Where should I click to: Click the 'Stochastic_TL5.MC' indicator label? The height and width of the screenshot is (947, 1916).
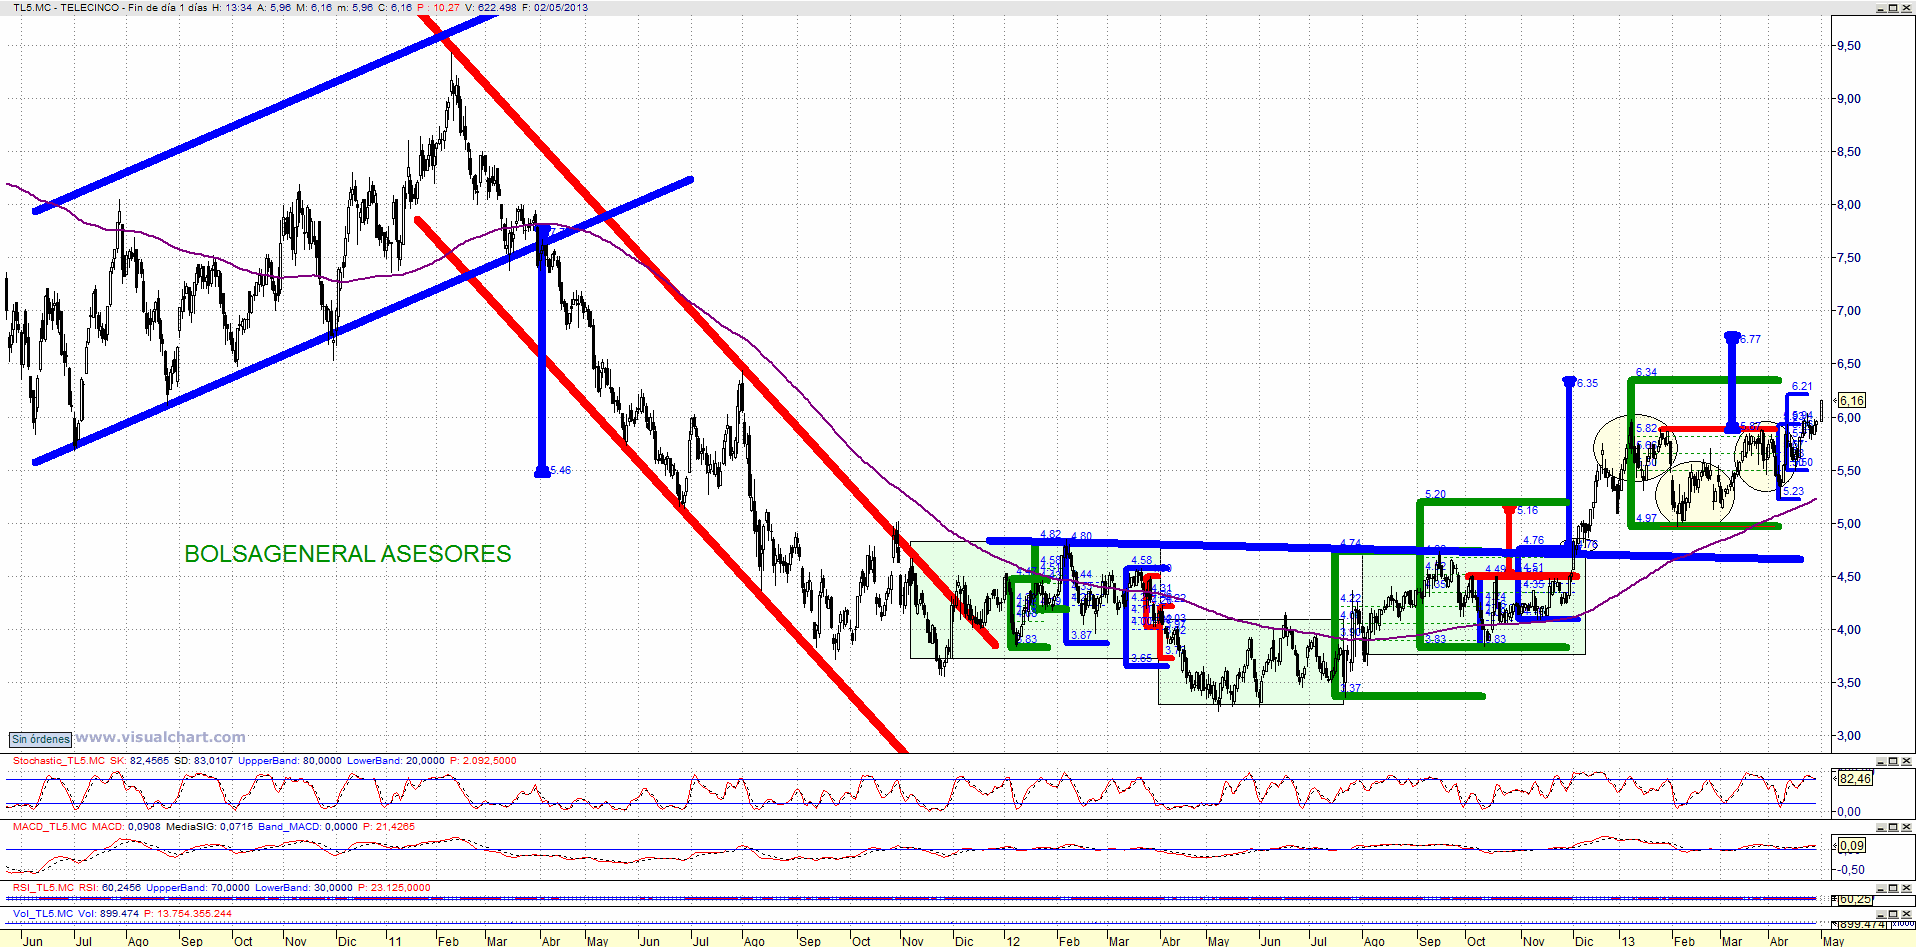58,761
